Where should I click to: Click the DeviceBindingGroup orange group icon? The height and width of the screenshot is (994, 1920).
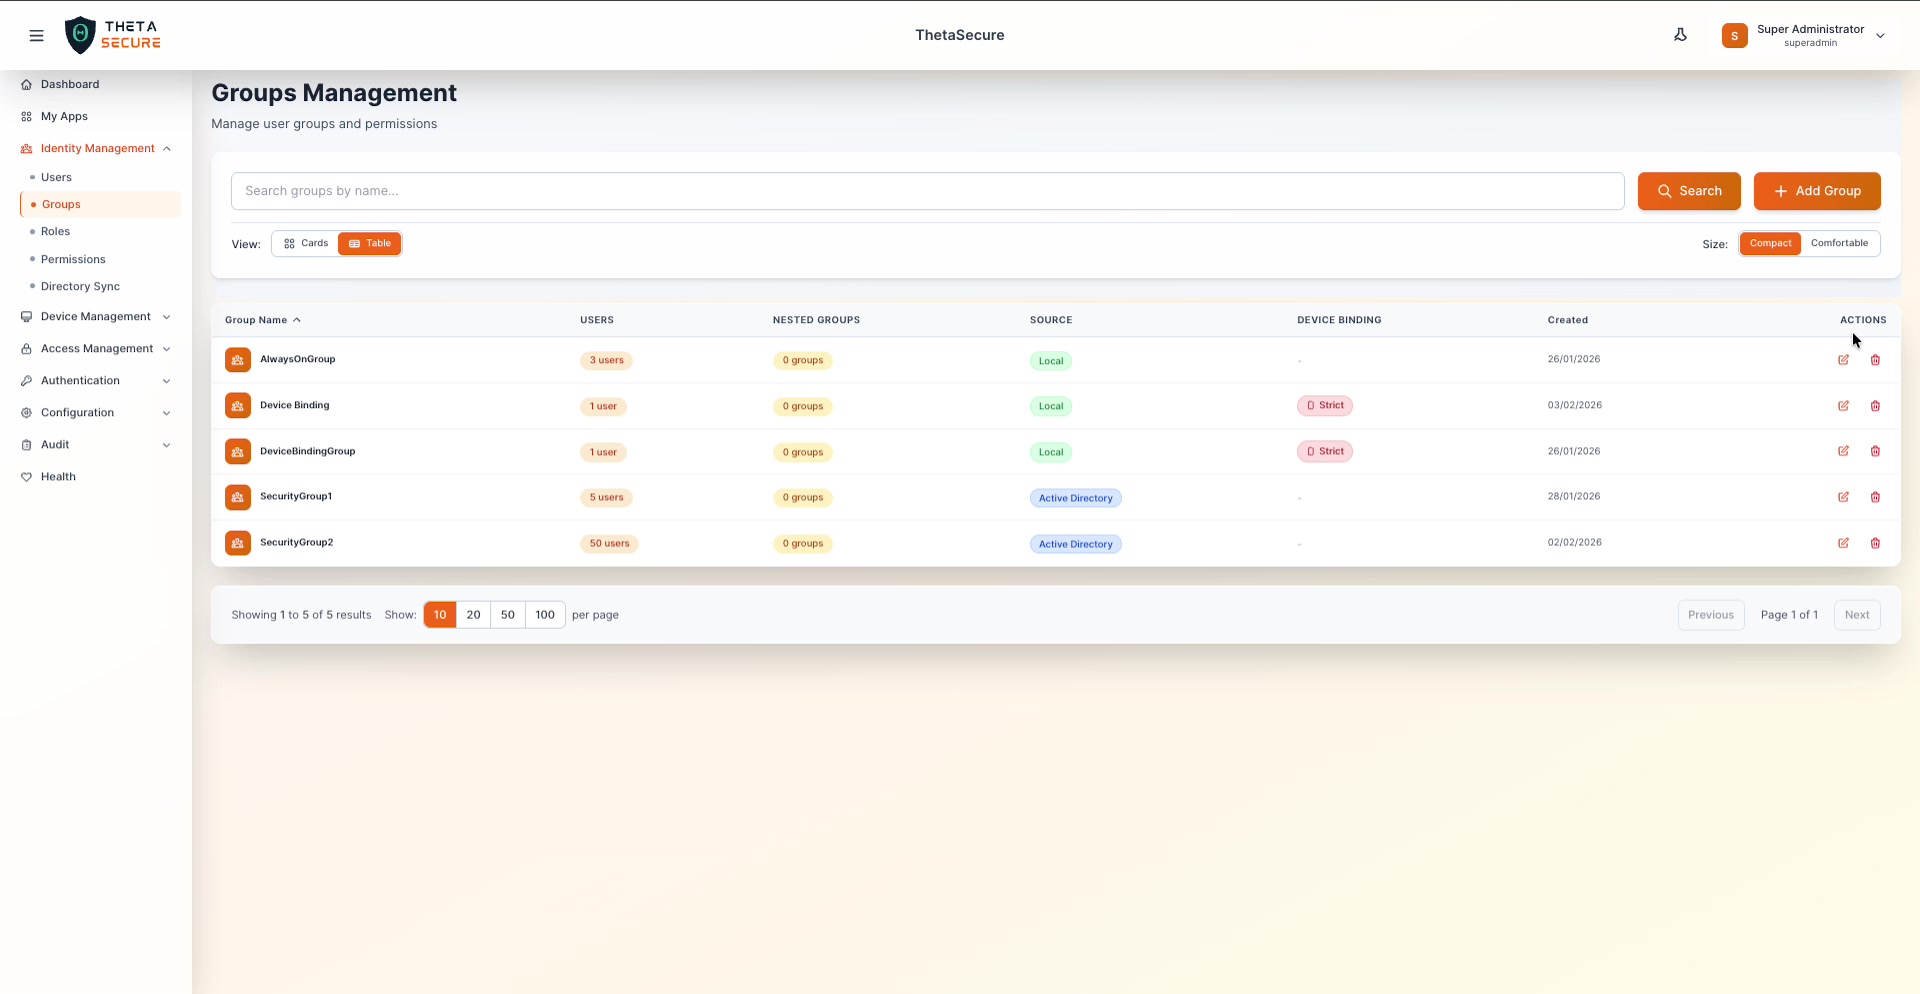238,452
